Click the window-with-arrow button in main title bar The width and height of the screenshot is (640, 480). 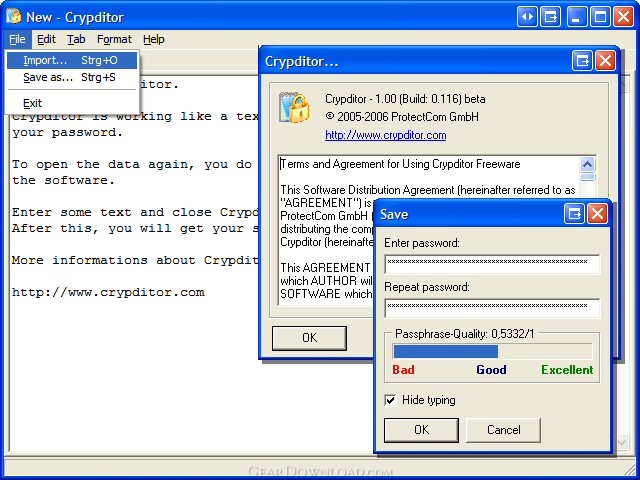coord(551,16)
